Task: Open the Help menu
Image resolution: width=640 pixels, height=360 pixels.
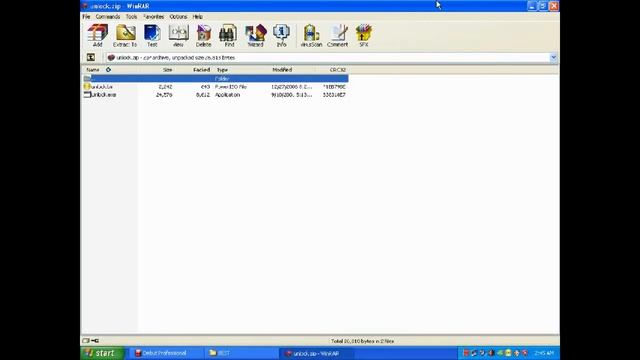Action: point(198,17)
